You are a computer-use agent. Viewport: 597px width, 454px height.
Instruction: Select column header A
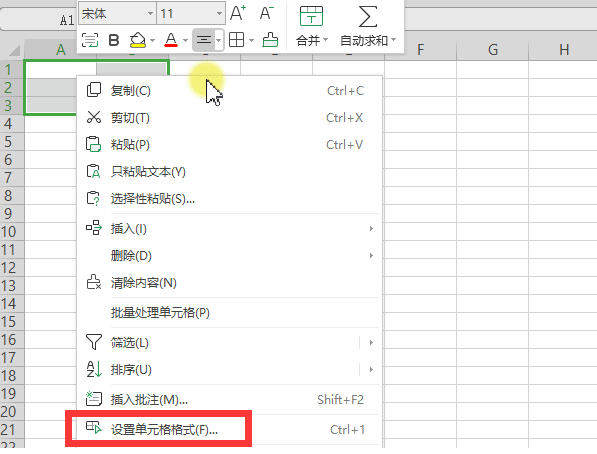click(61, 50)
